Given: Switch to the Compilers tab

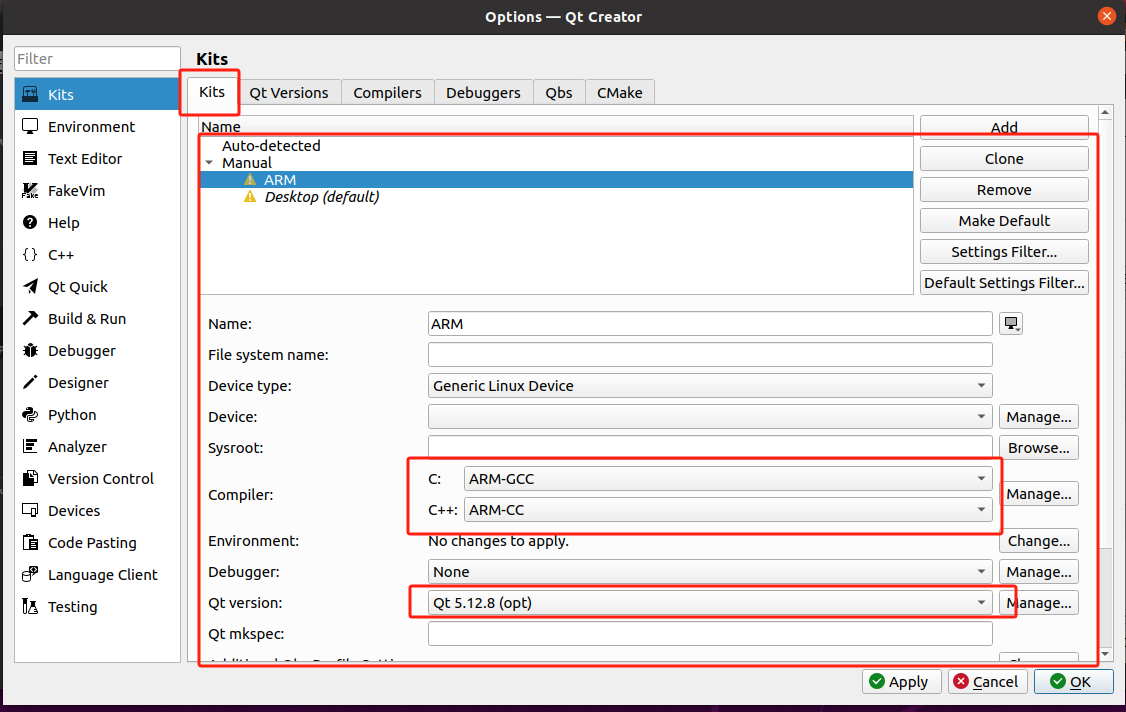Looking at the screenshot, I should (x=387, y=93).
